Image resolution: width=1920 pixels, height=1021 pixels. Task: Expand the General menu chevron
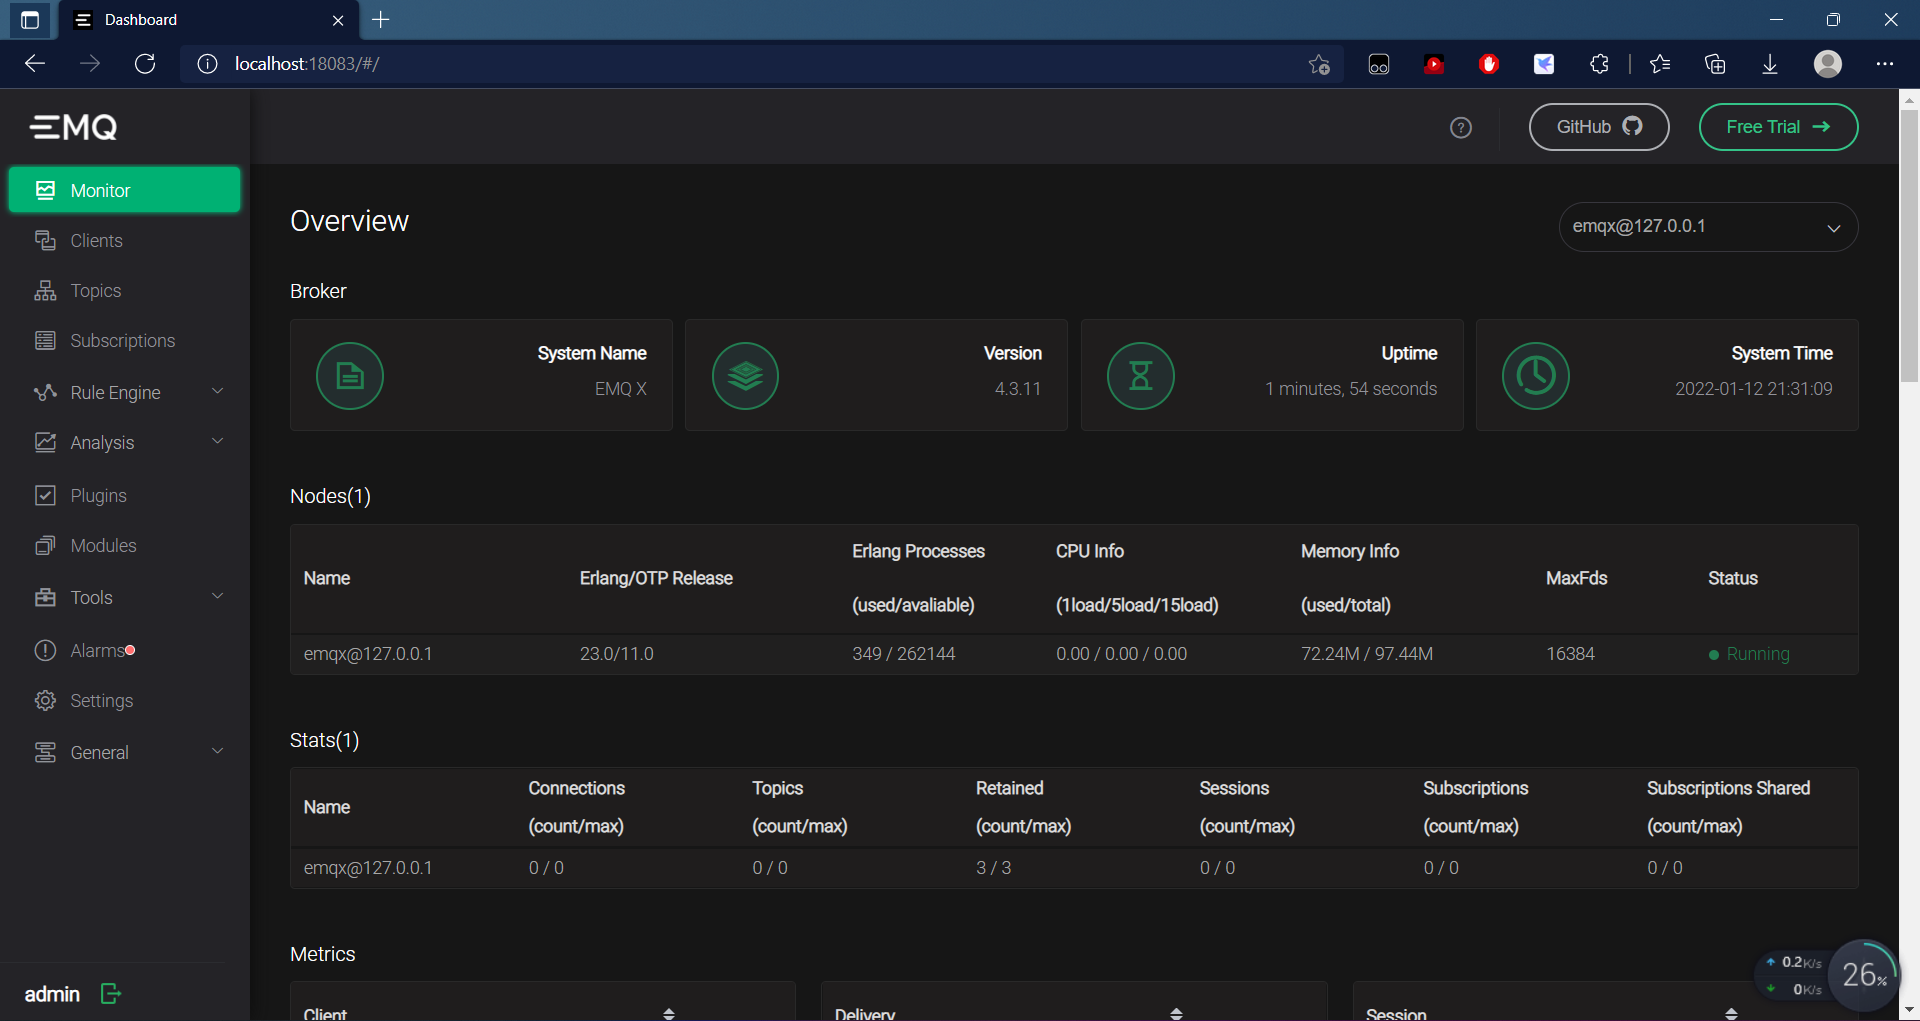pyautogui.click(x=218, y=751)
